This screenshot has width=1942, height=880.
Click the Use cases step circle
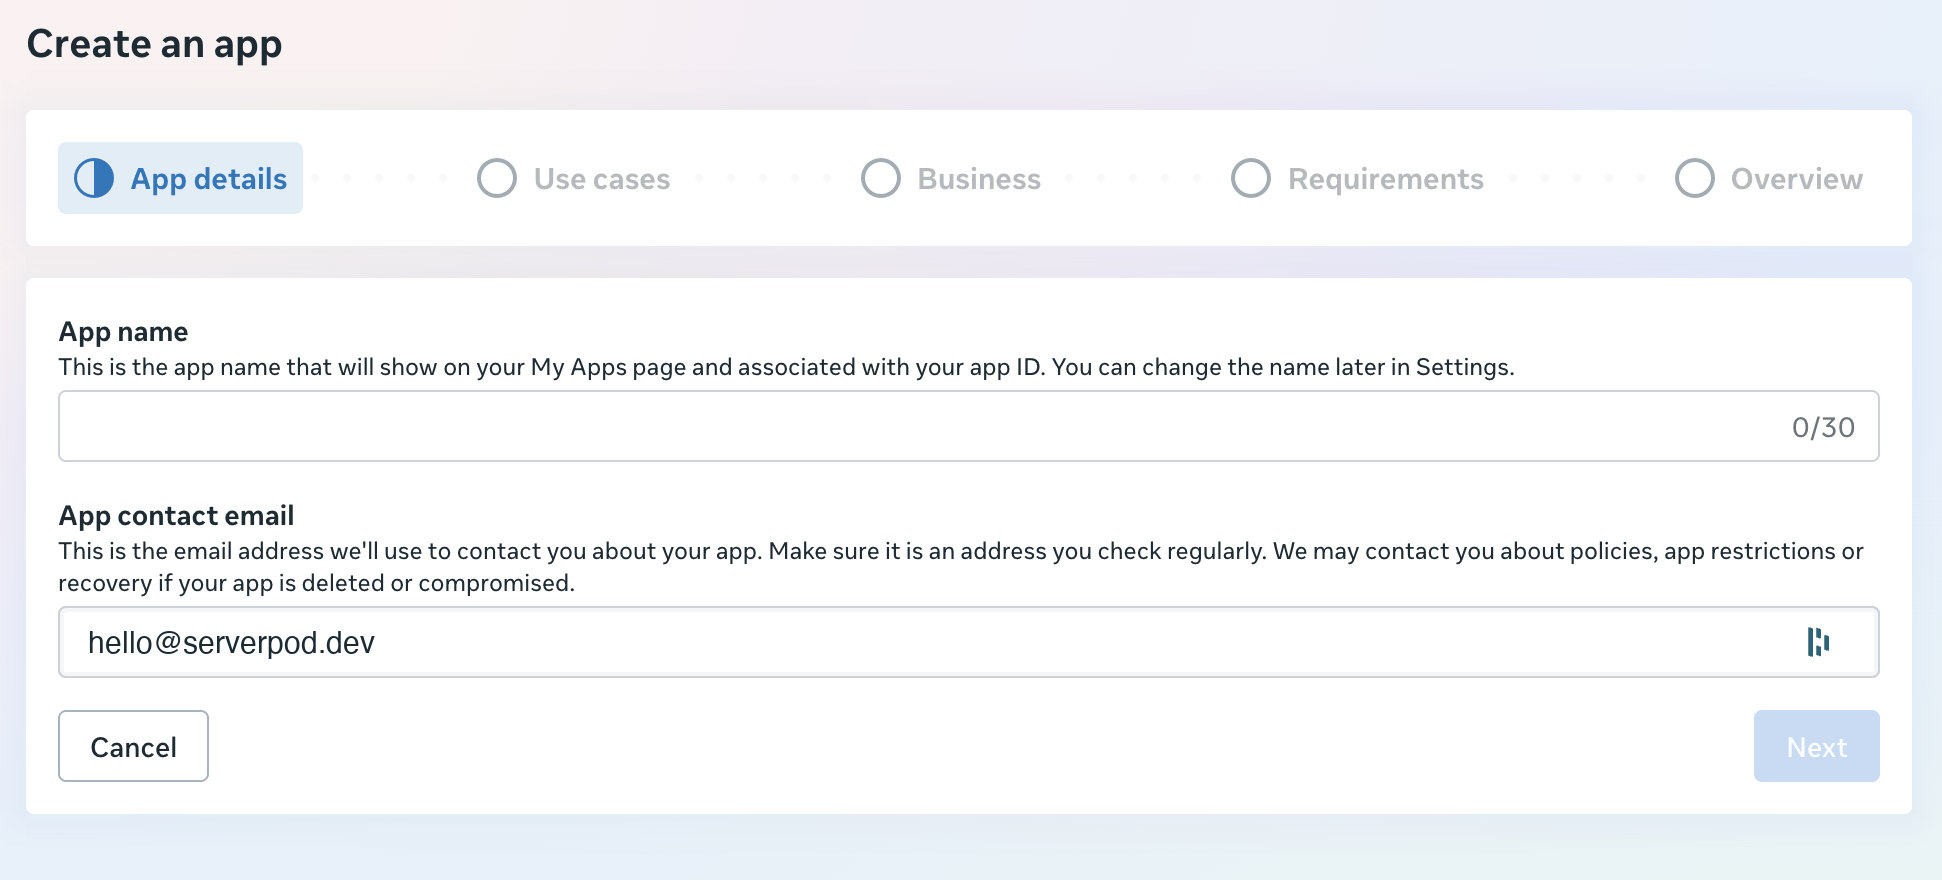click(497, 178)
